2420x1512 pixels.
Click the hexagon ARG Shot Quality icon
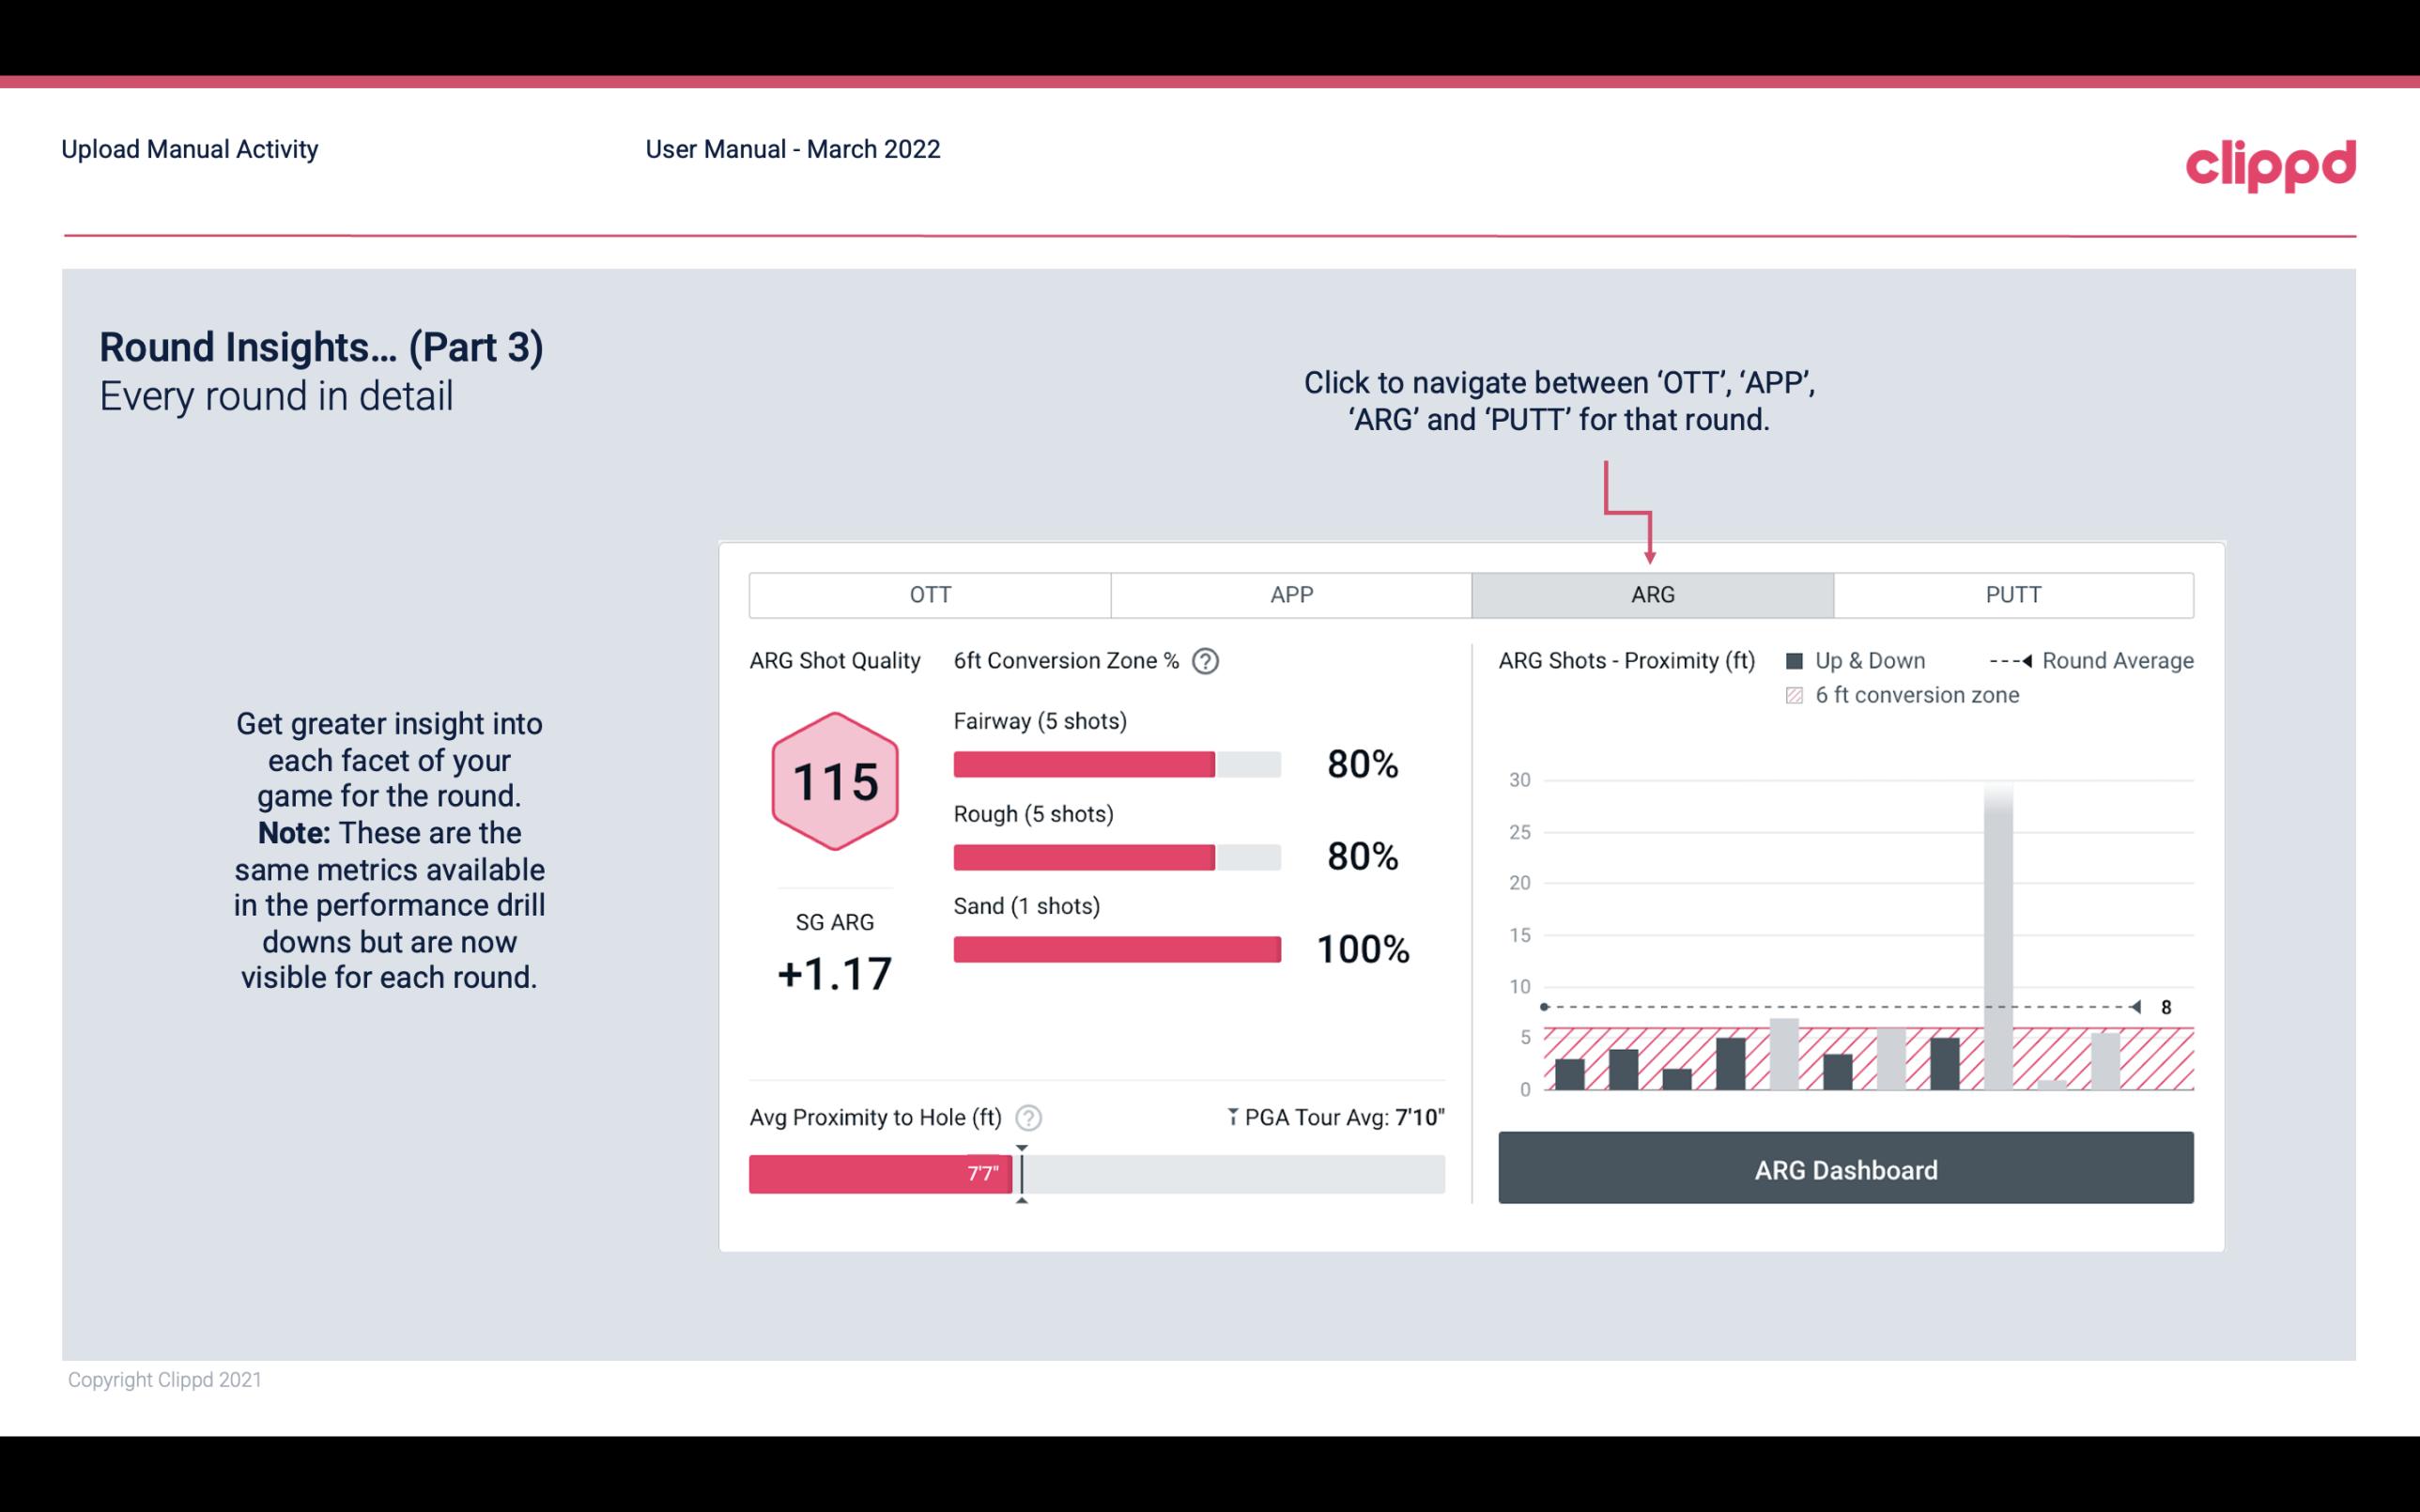pyautogui.click(x=832, y=780)
